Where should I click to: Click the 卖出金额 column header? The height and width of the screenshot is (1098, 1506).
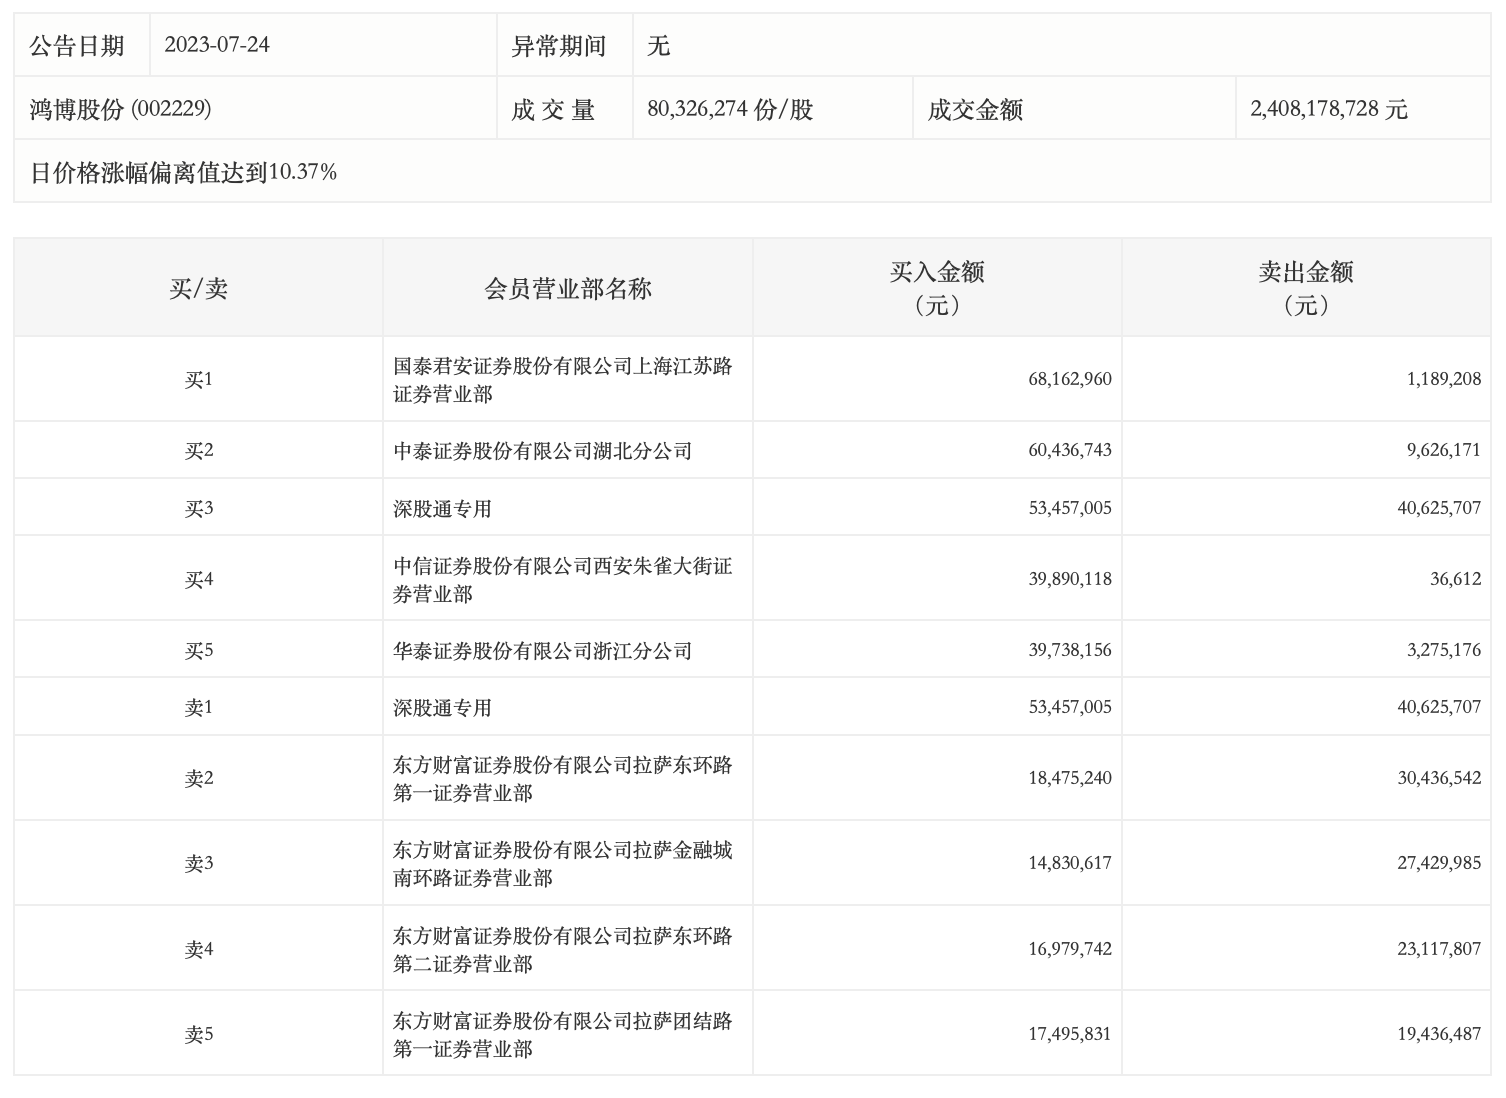pos(1305,288)
